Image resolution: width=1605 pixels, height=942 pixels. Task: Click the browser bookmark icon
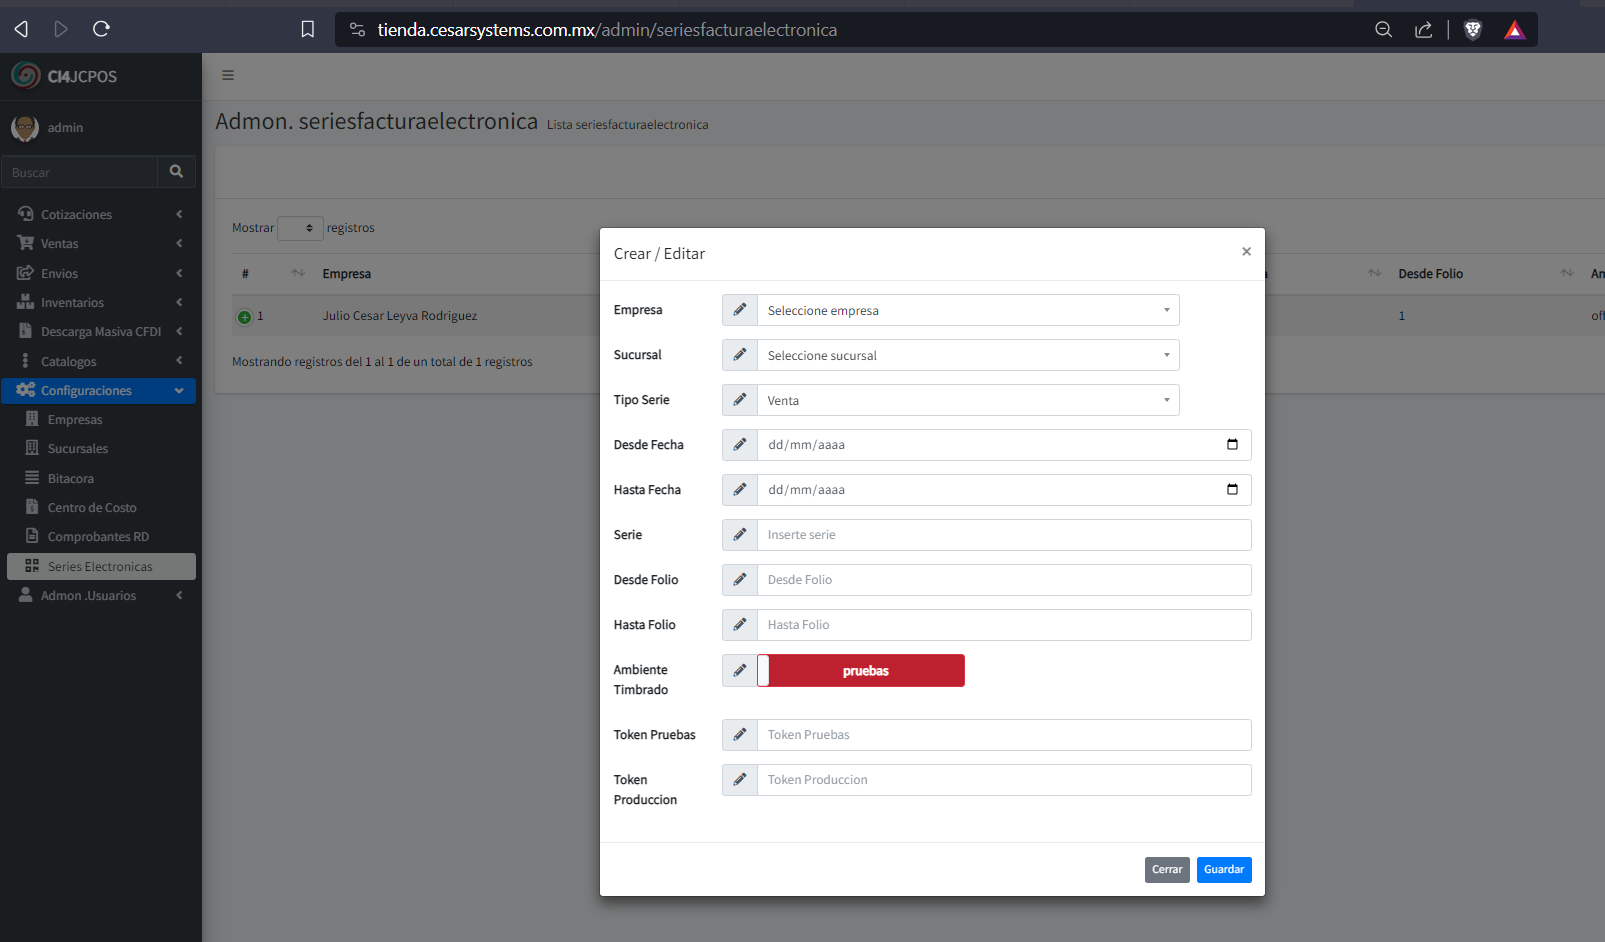[x=308, y=29]
